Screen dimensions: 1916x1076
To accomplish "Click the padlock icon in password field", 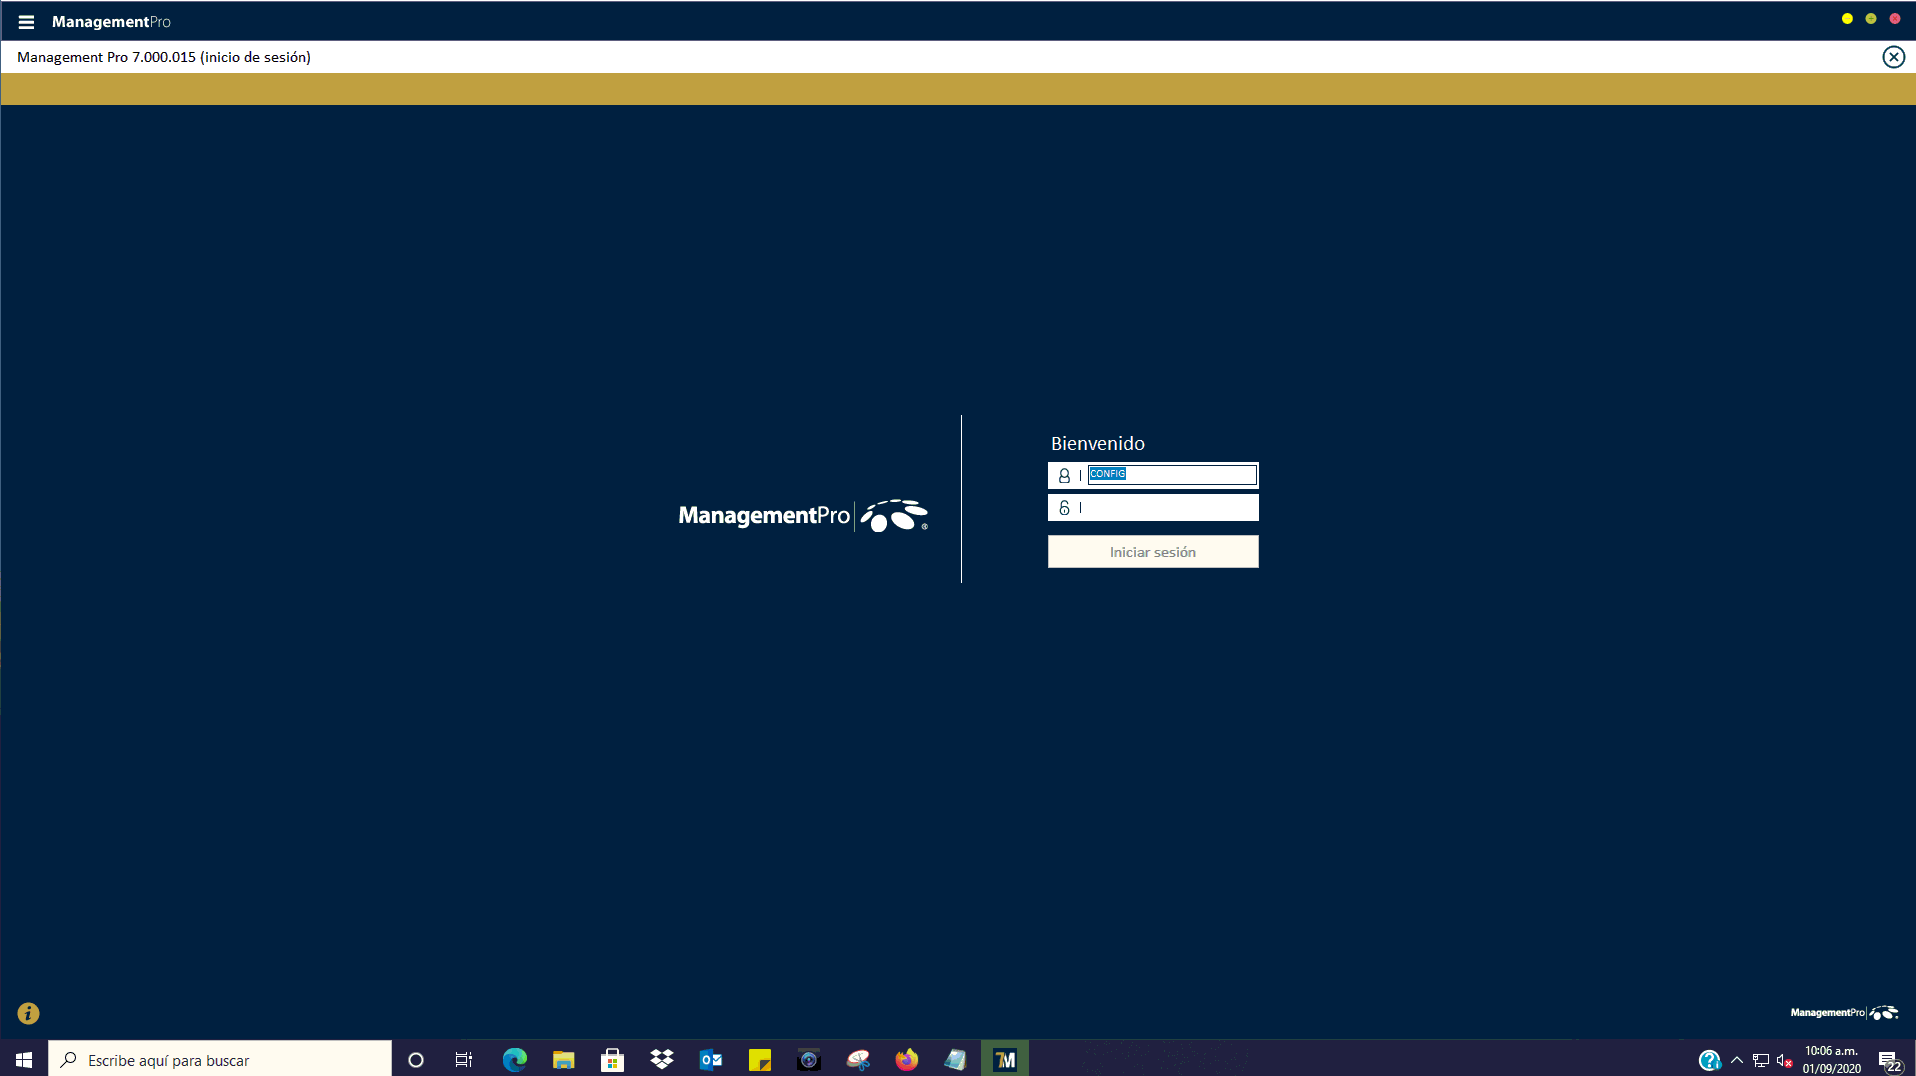I will [x=1064, y=508].
